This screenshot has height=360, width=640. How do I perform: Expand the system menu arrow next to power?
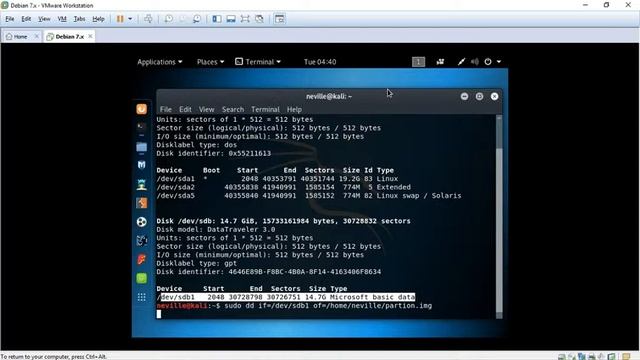[499, 62]
